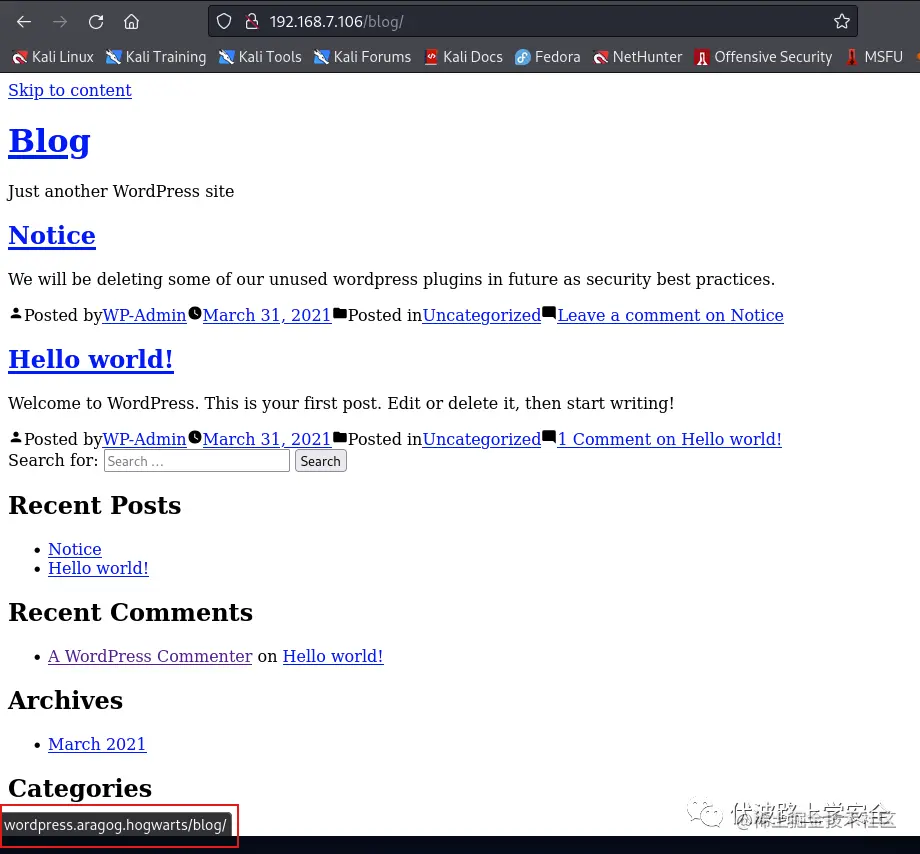Click the forward navigation arrow
This screenshot has height=854, width=920.
point(60,22)
